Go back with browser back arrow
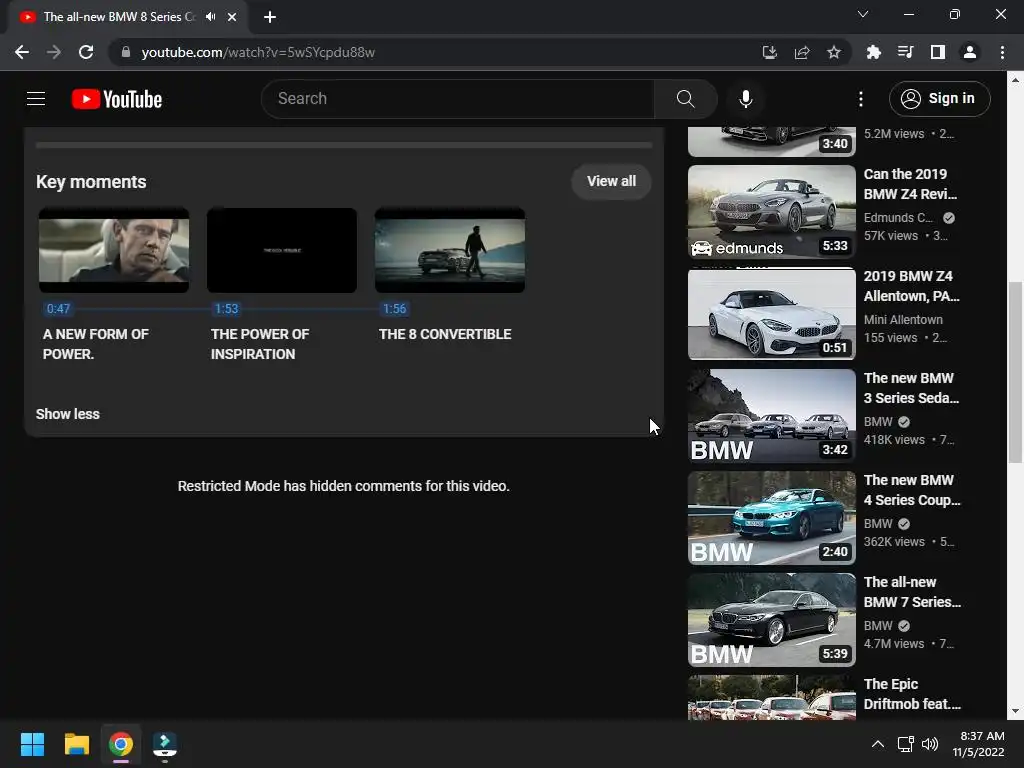 pyautogui.click(x=22, y=52)
